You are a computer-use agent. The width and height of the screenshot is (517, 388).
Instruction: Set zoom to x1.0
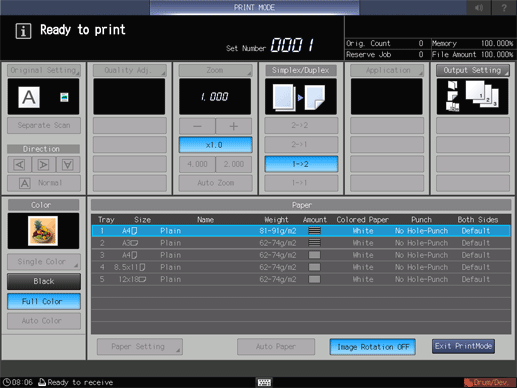tap(215, 145)
